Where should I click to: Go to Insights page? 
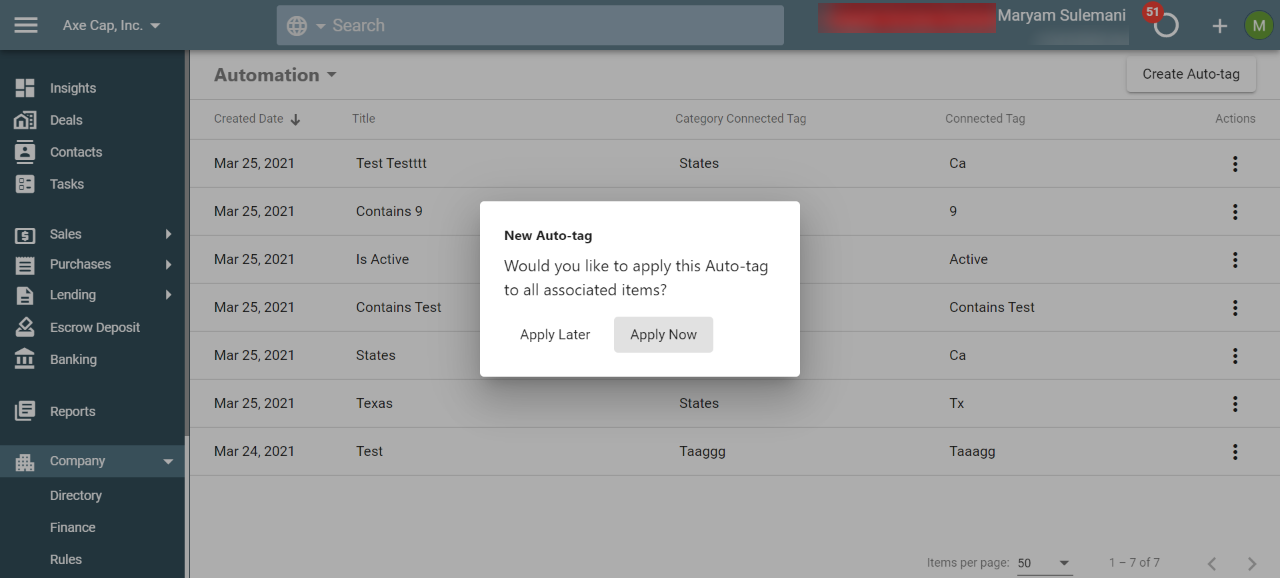(73, 88)
